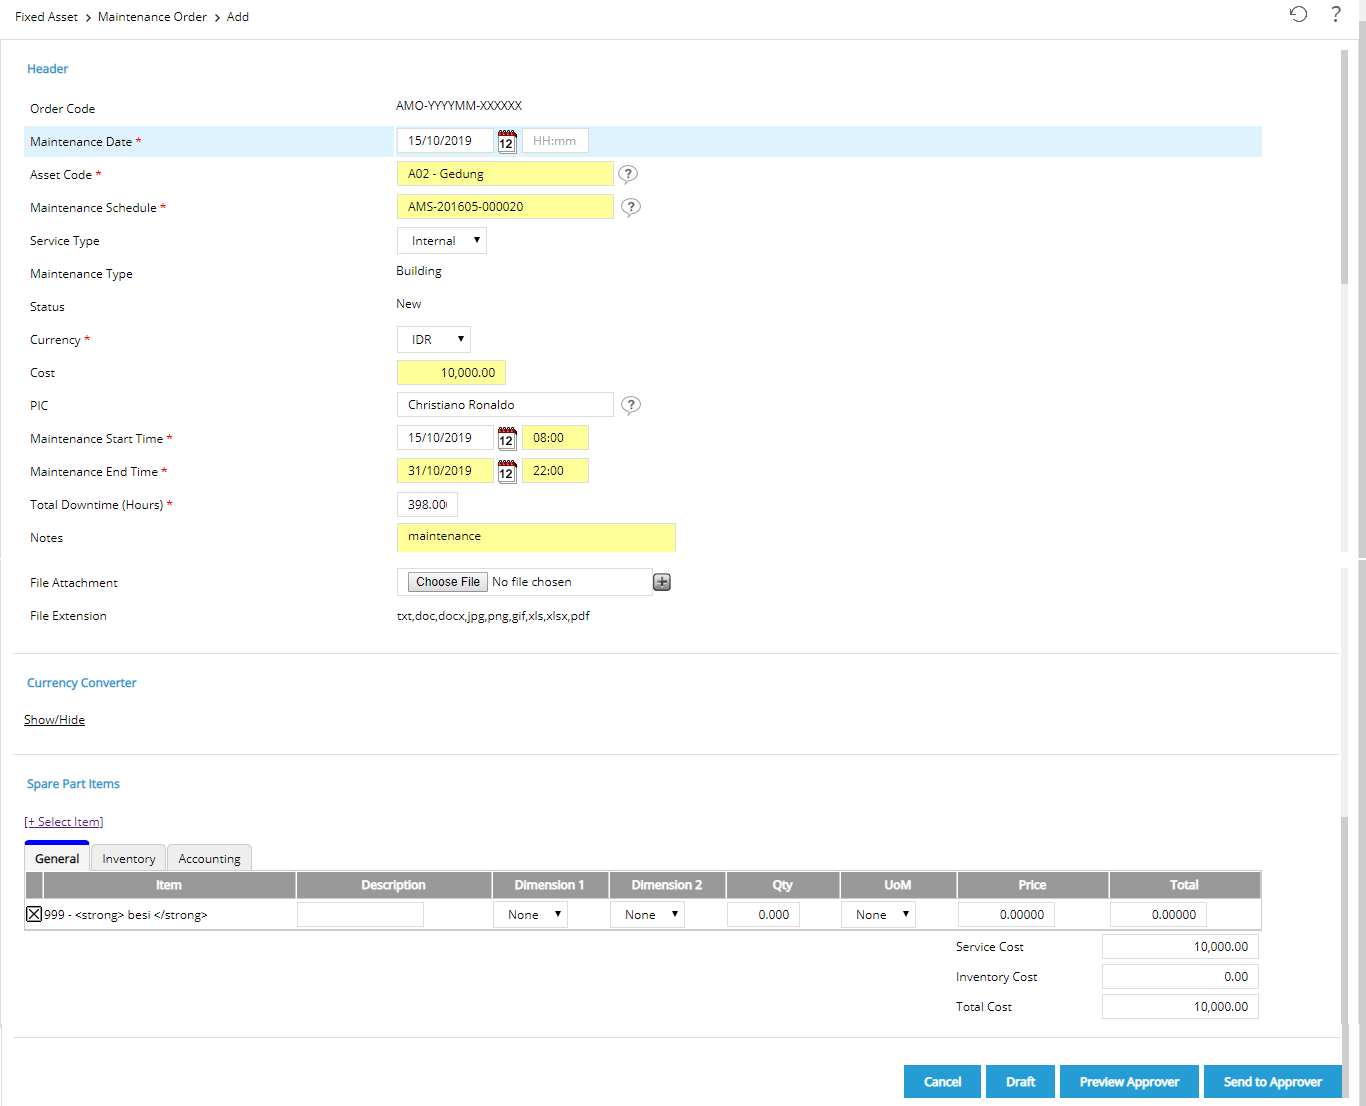1366x1106 pixels.
Task: Click the Service Cost value field
Action: [1180, 947]
